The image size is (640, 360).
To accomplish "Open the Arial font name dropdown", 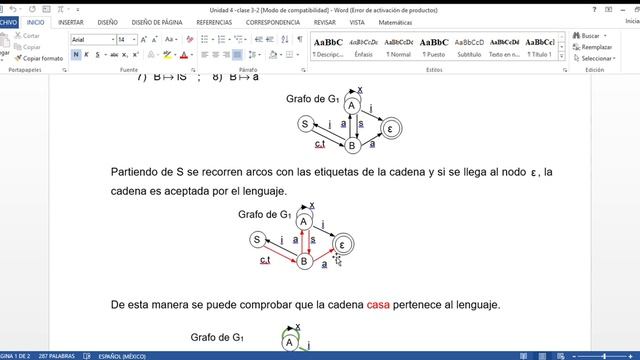I will click(x=113, y=40).
